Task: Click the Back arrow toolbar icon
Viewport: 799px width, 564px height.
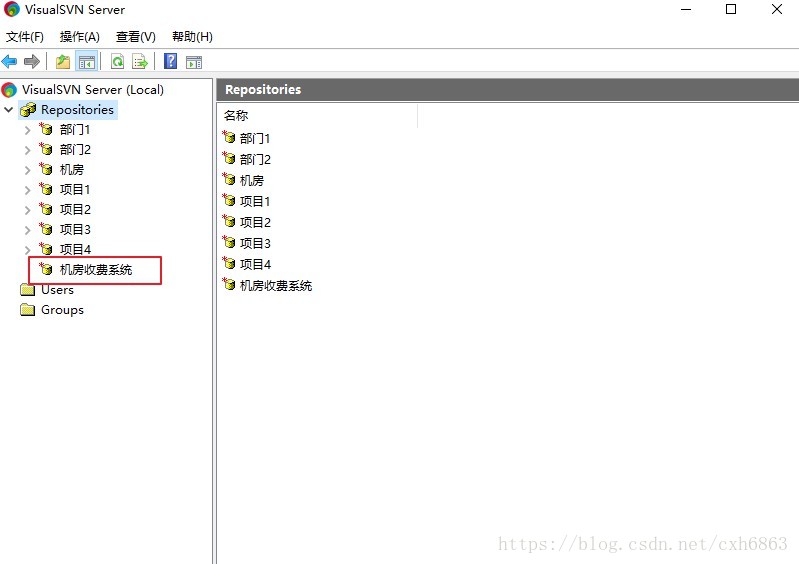Action: pos(9,62)
